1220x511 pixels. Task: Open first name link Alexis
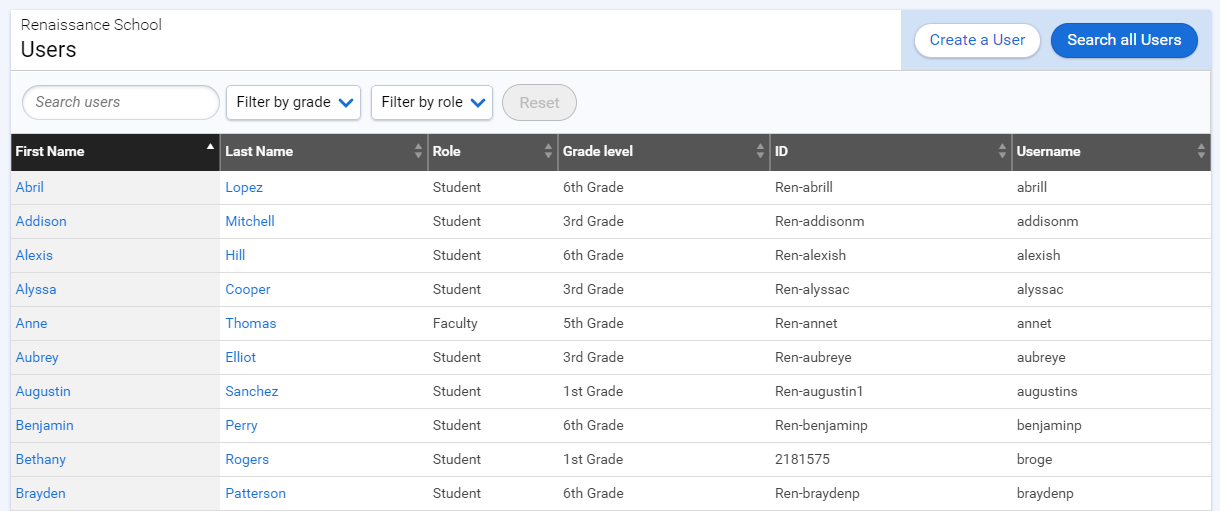click(34, 255)
